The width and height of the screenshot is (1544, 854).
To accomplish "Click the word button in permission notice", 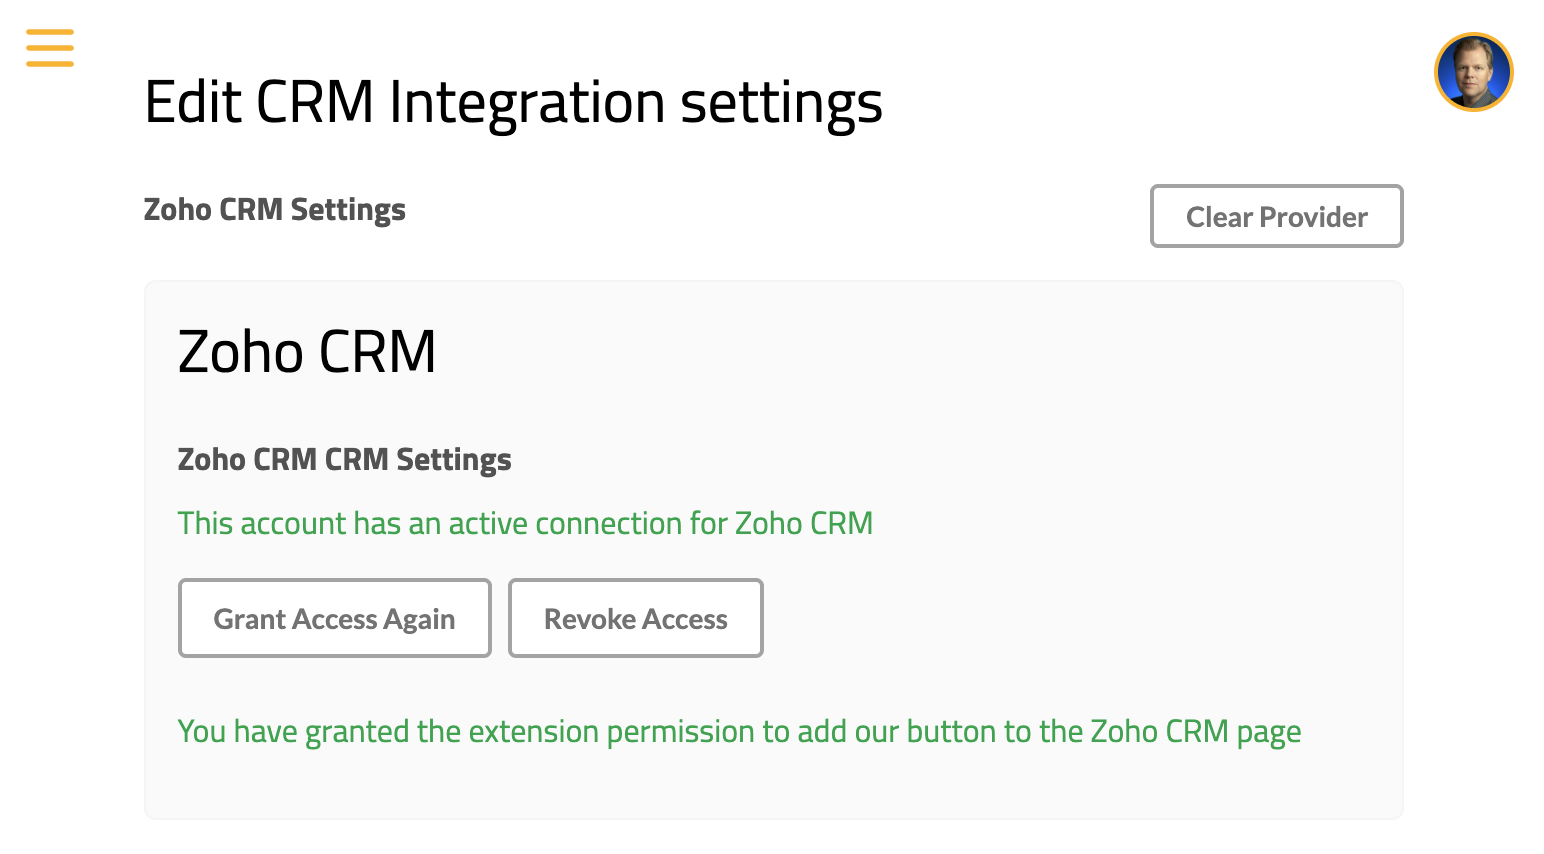I will pyautogui.click(x=951, y=732).
